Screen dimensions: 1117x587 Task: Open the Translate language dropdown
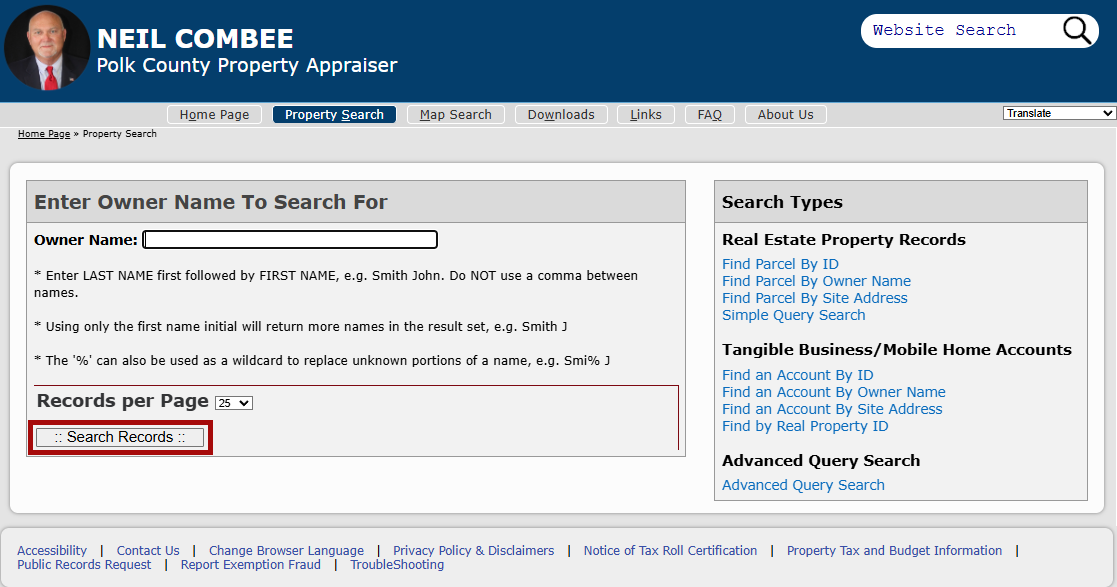click(1057, 112)
